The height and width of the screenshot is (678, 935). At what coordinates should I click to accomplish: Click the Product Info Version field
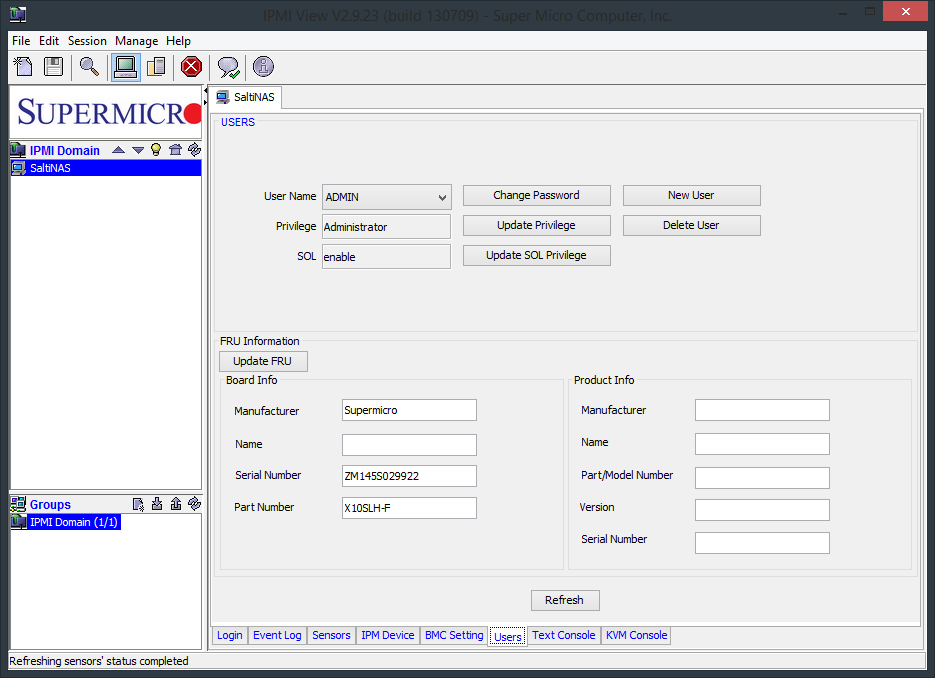coord(762,510)
